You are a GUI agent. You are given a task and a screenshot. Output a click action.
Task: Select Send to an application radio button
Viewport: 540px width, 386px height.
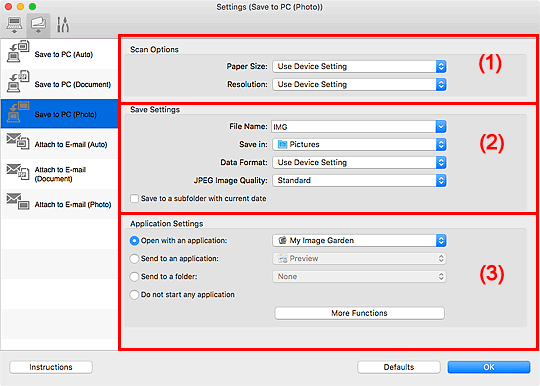click(x=134, y=259)
